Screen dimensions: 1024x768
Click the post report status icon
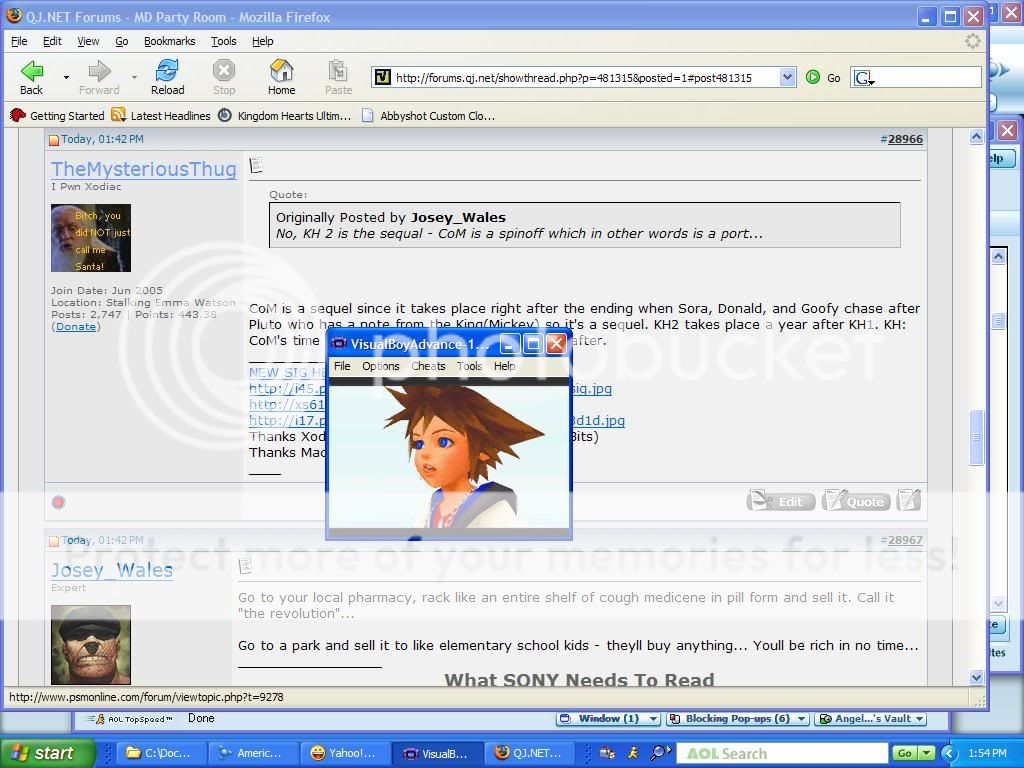pos(58,502)
